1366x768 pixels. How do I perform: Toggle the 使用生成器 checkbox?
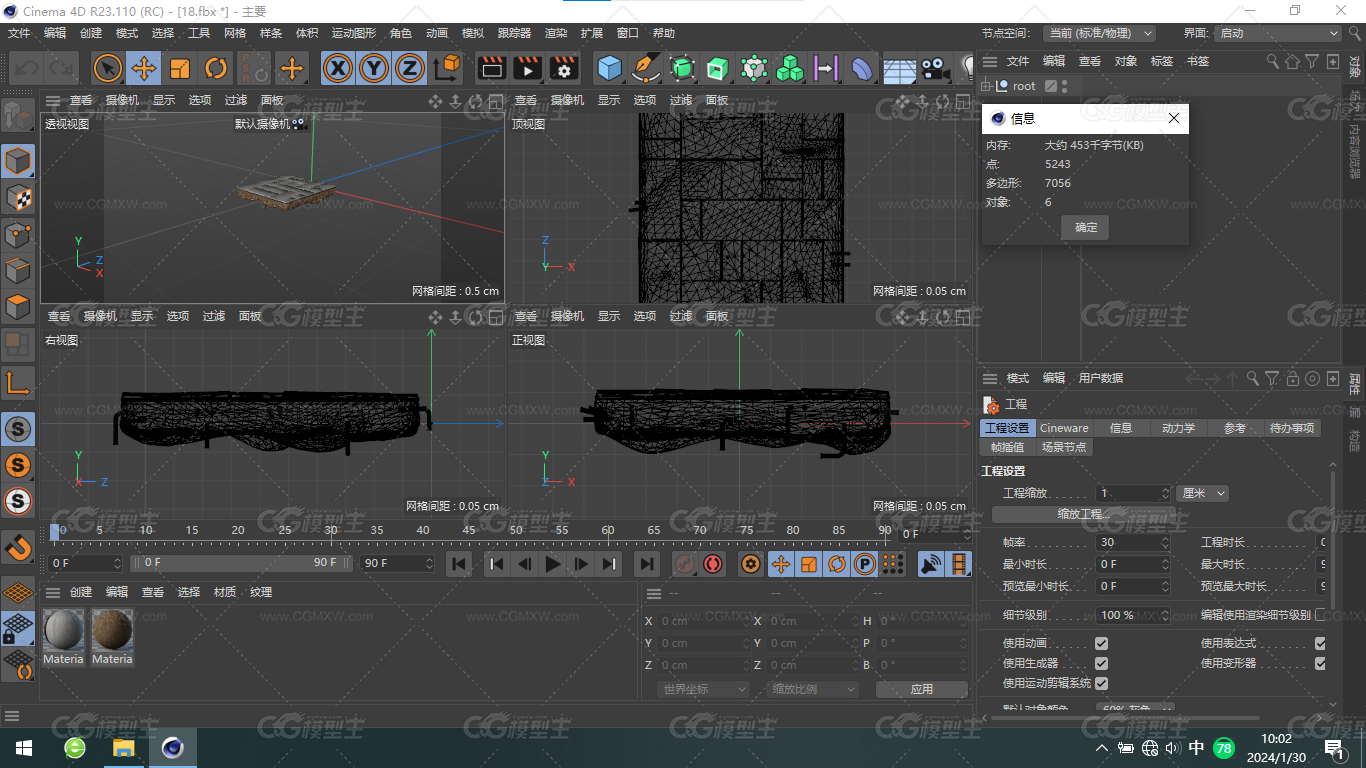(1101, 663)
